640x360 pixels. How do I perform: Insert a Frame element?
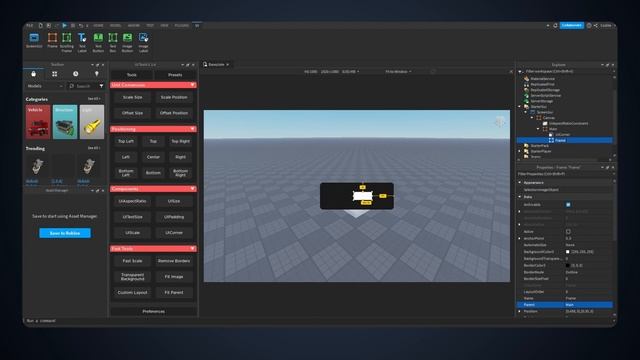click(52, 41)
